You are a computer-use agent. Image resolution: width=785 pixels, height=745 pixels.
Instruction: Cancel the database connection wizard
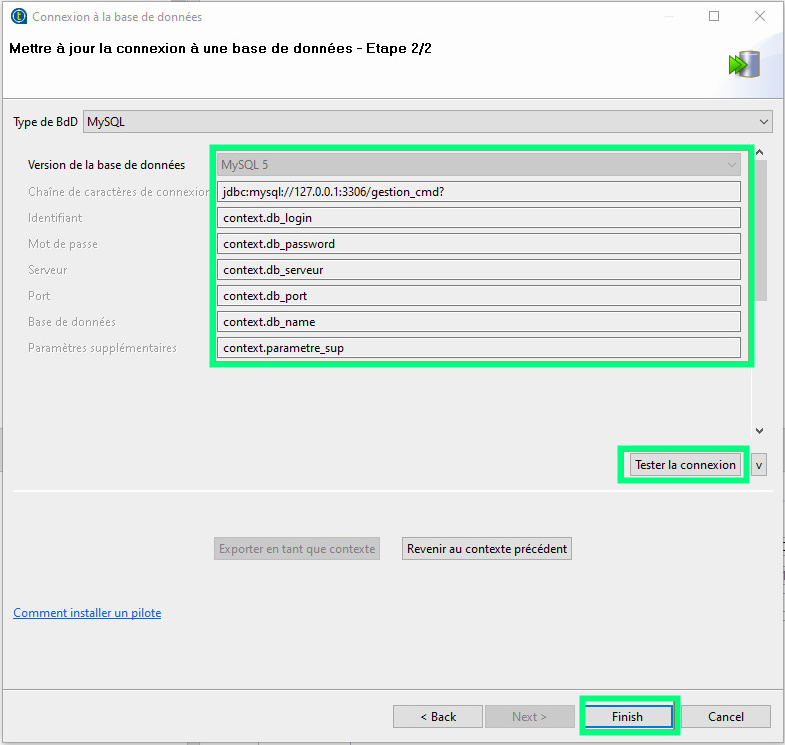tap(726, 716)
